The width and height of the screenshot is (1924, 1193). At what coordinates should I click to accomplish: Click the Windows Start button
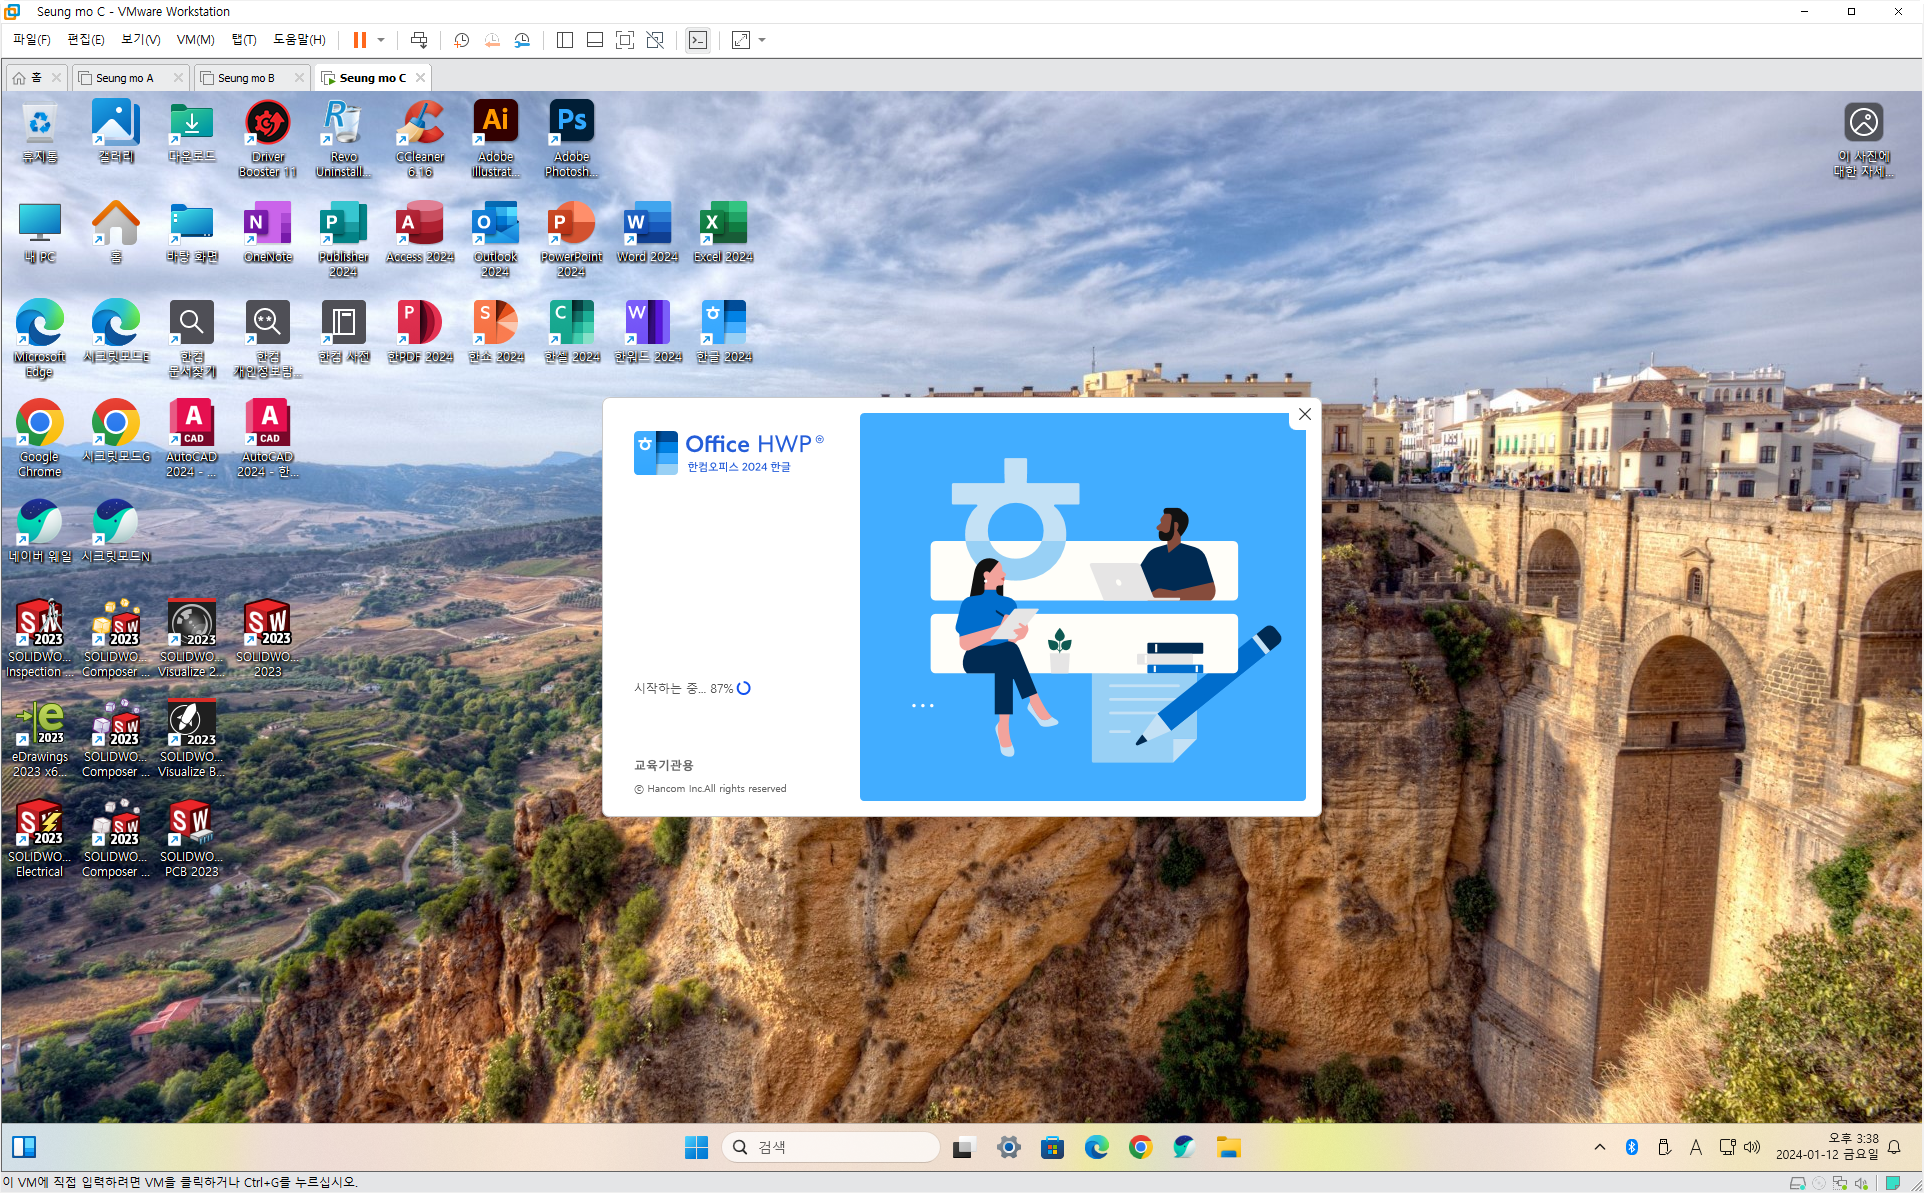click(696, 1147)
